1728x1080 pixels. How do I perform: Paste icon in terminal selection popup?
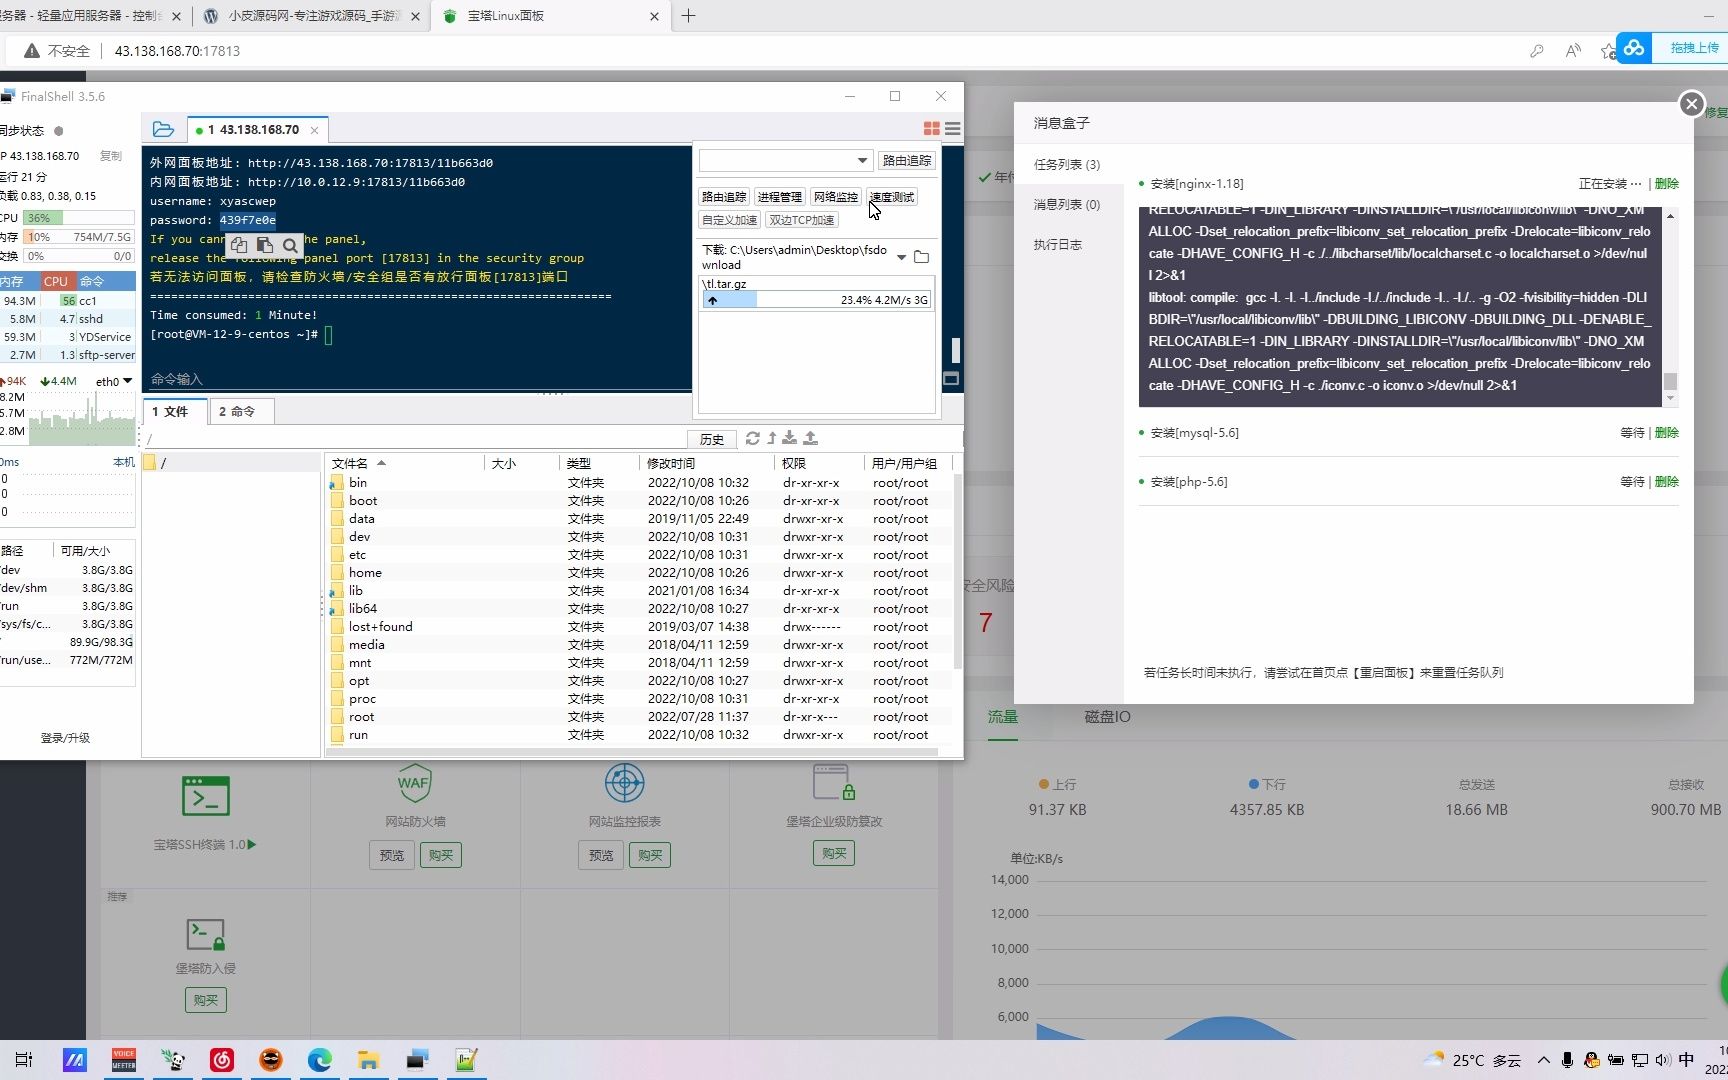pyautogui.click(x=264, y=245)
